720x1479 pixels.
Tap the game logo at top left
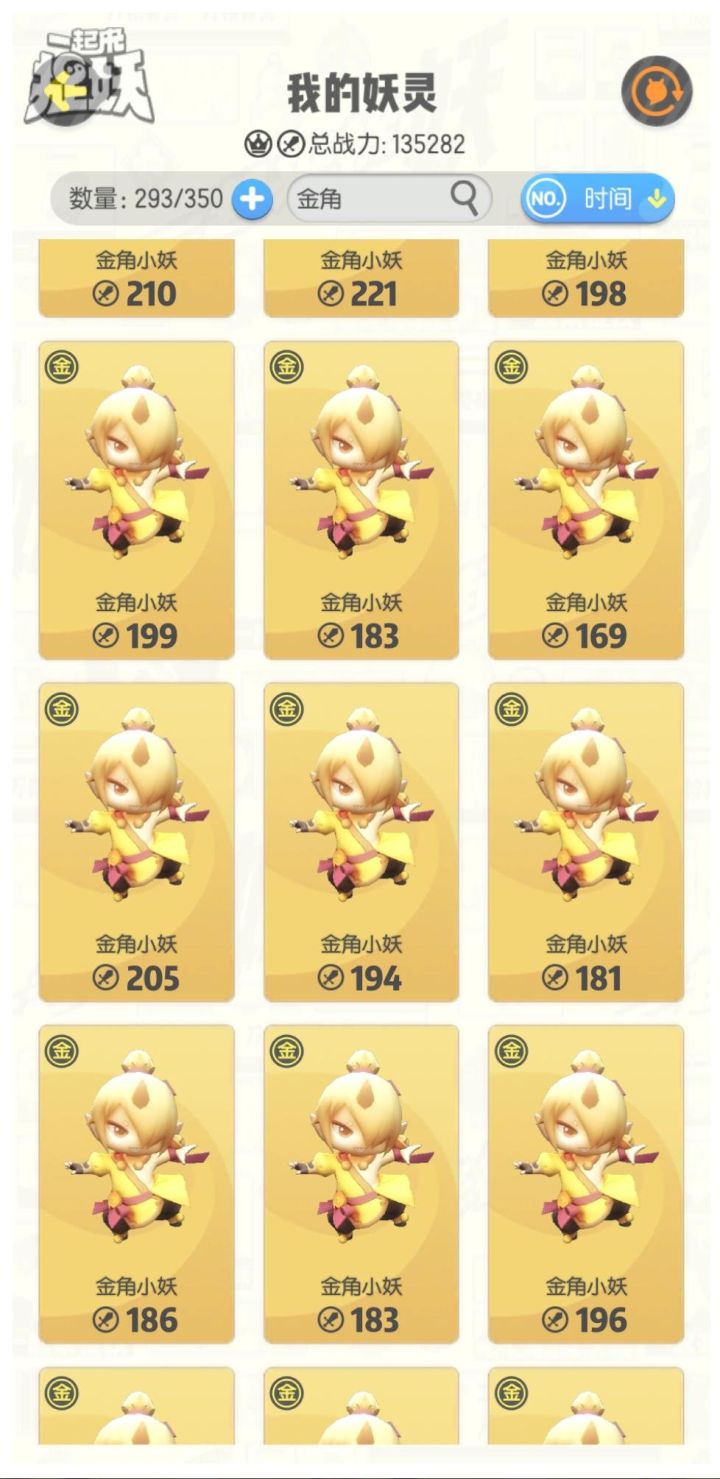pos(89,79)
